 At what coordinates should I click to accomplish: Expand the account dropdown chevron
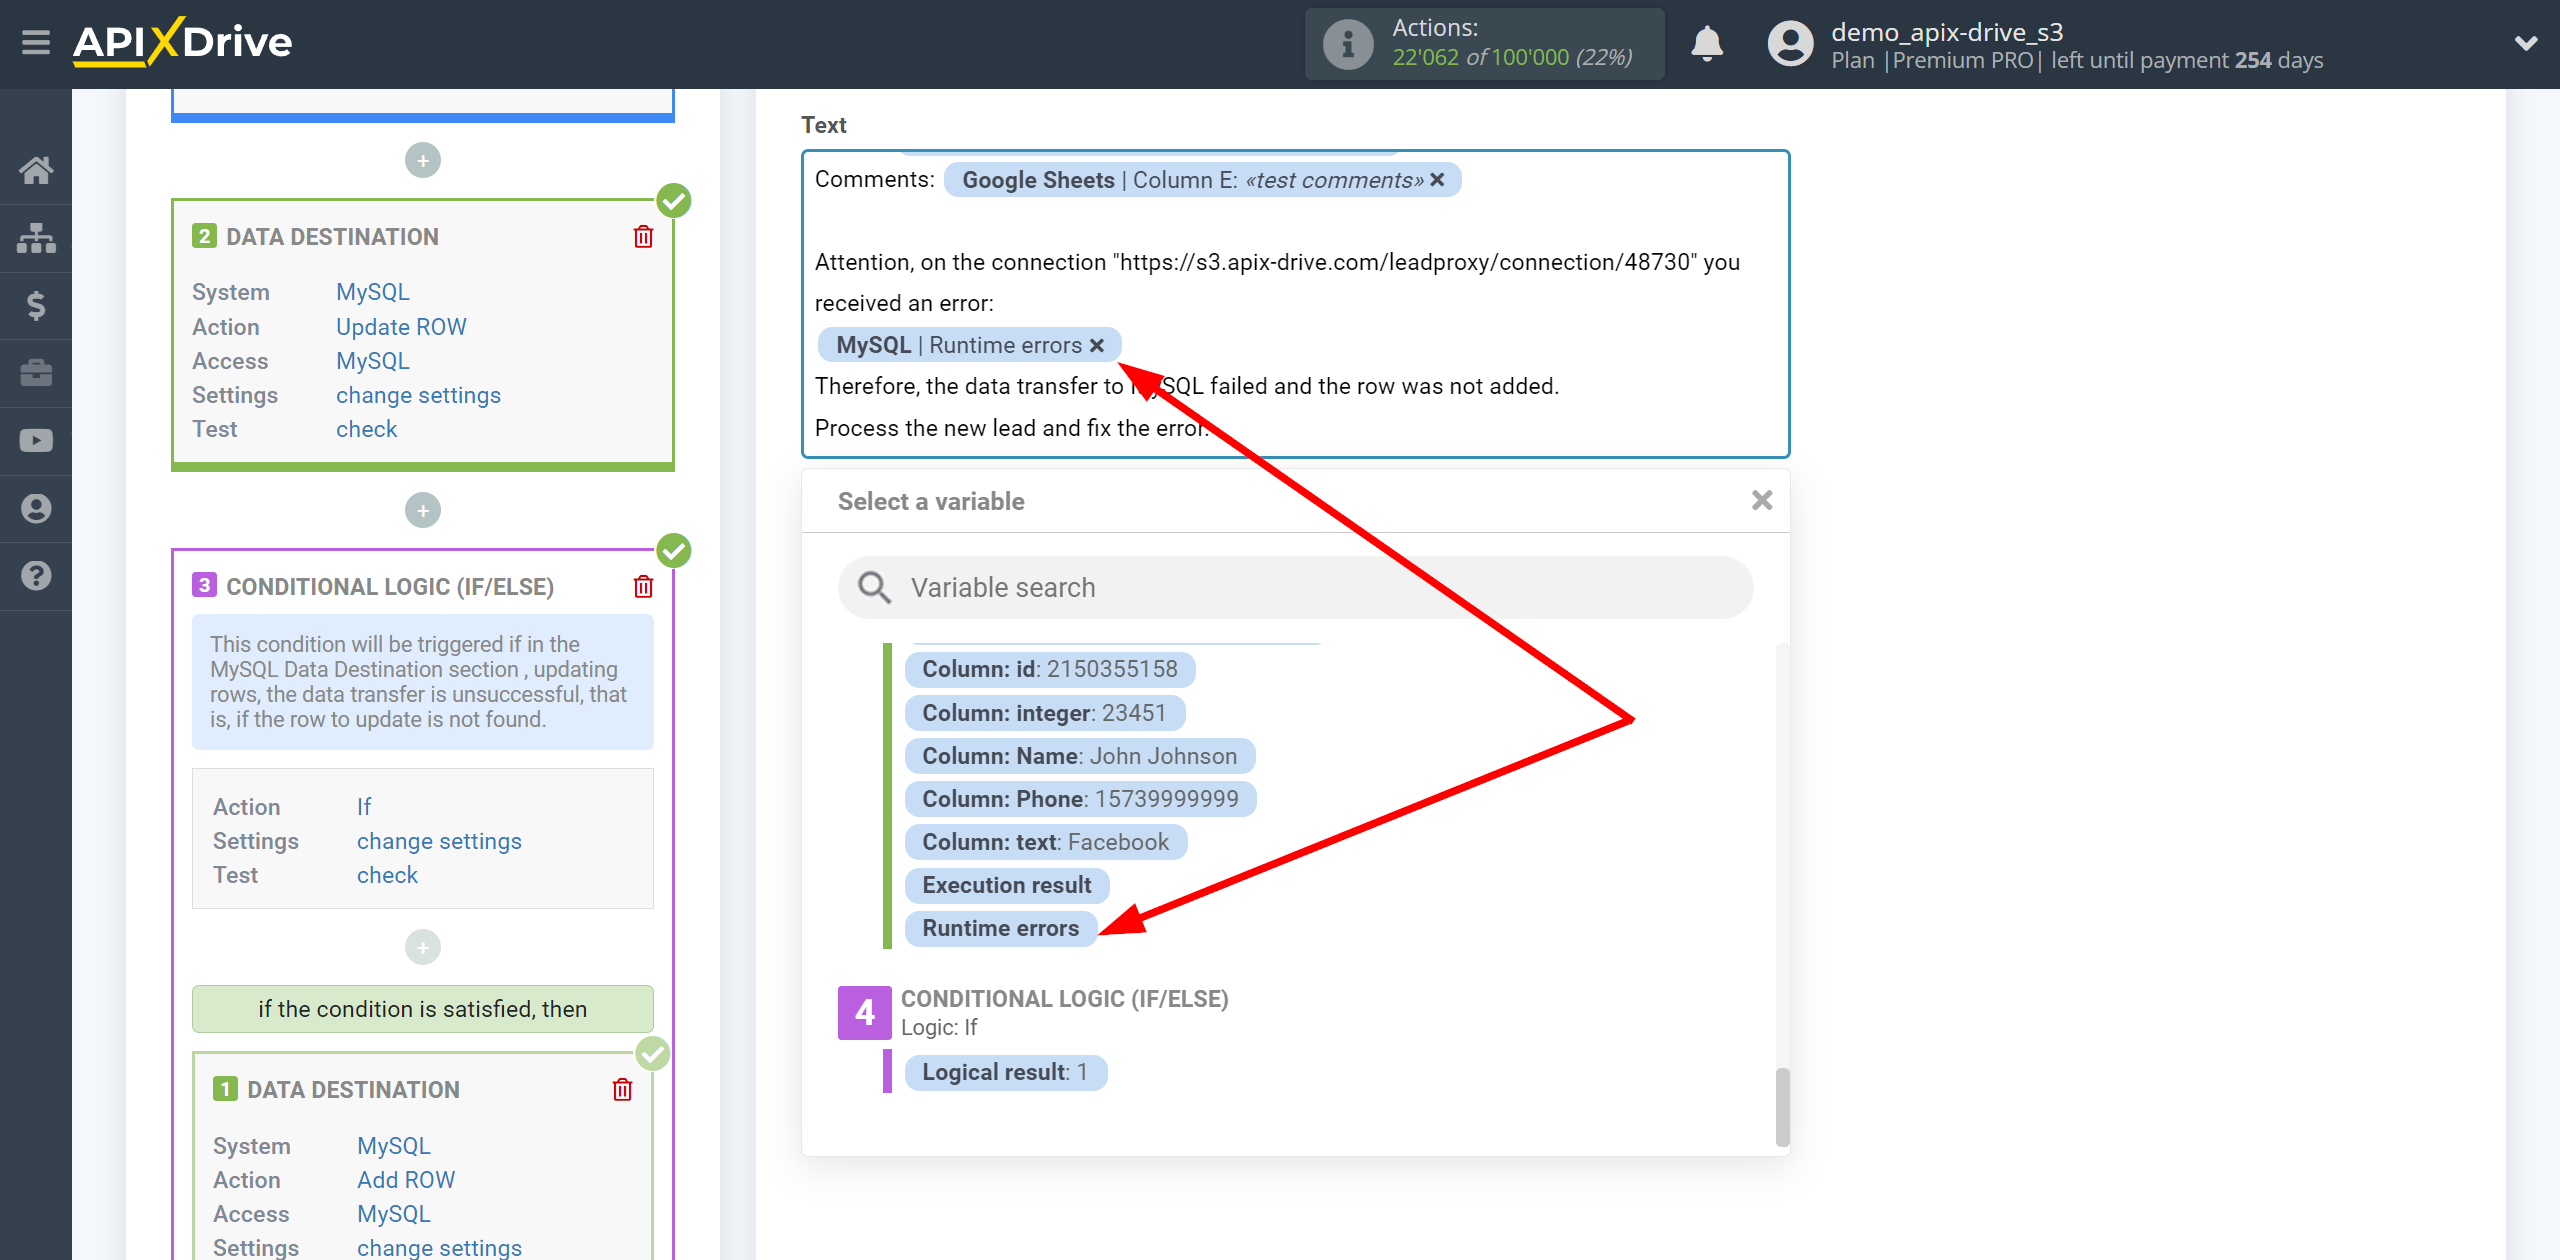coord(2526,43)
